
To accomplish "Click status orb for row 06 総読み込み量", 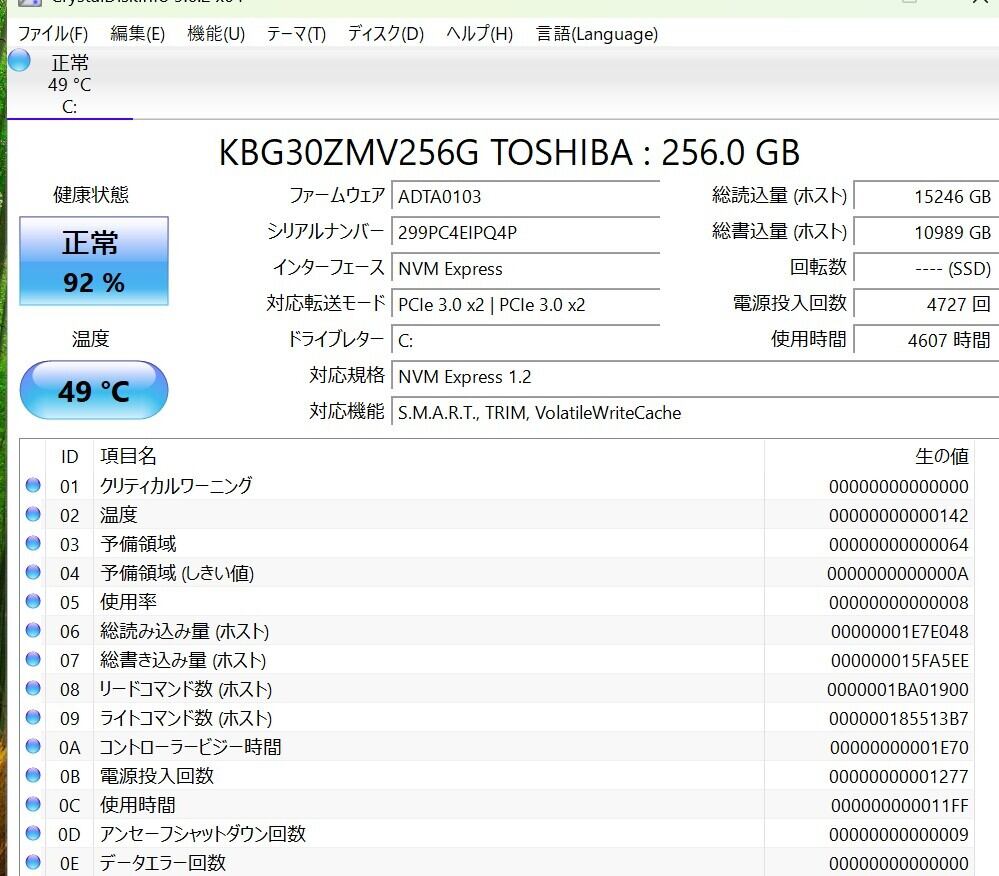I will point(33,630).
